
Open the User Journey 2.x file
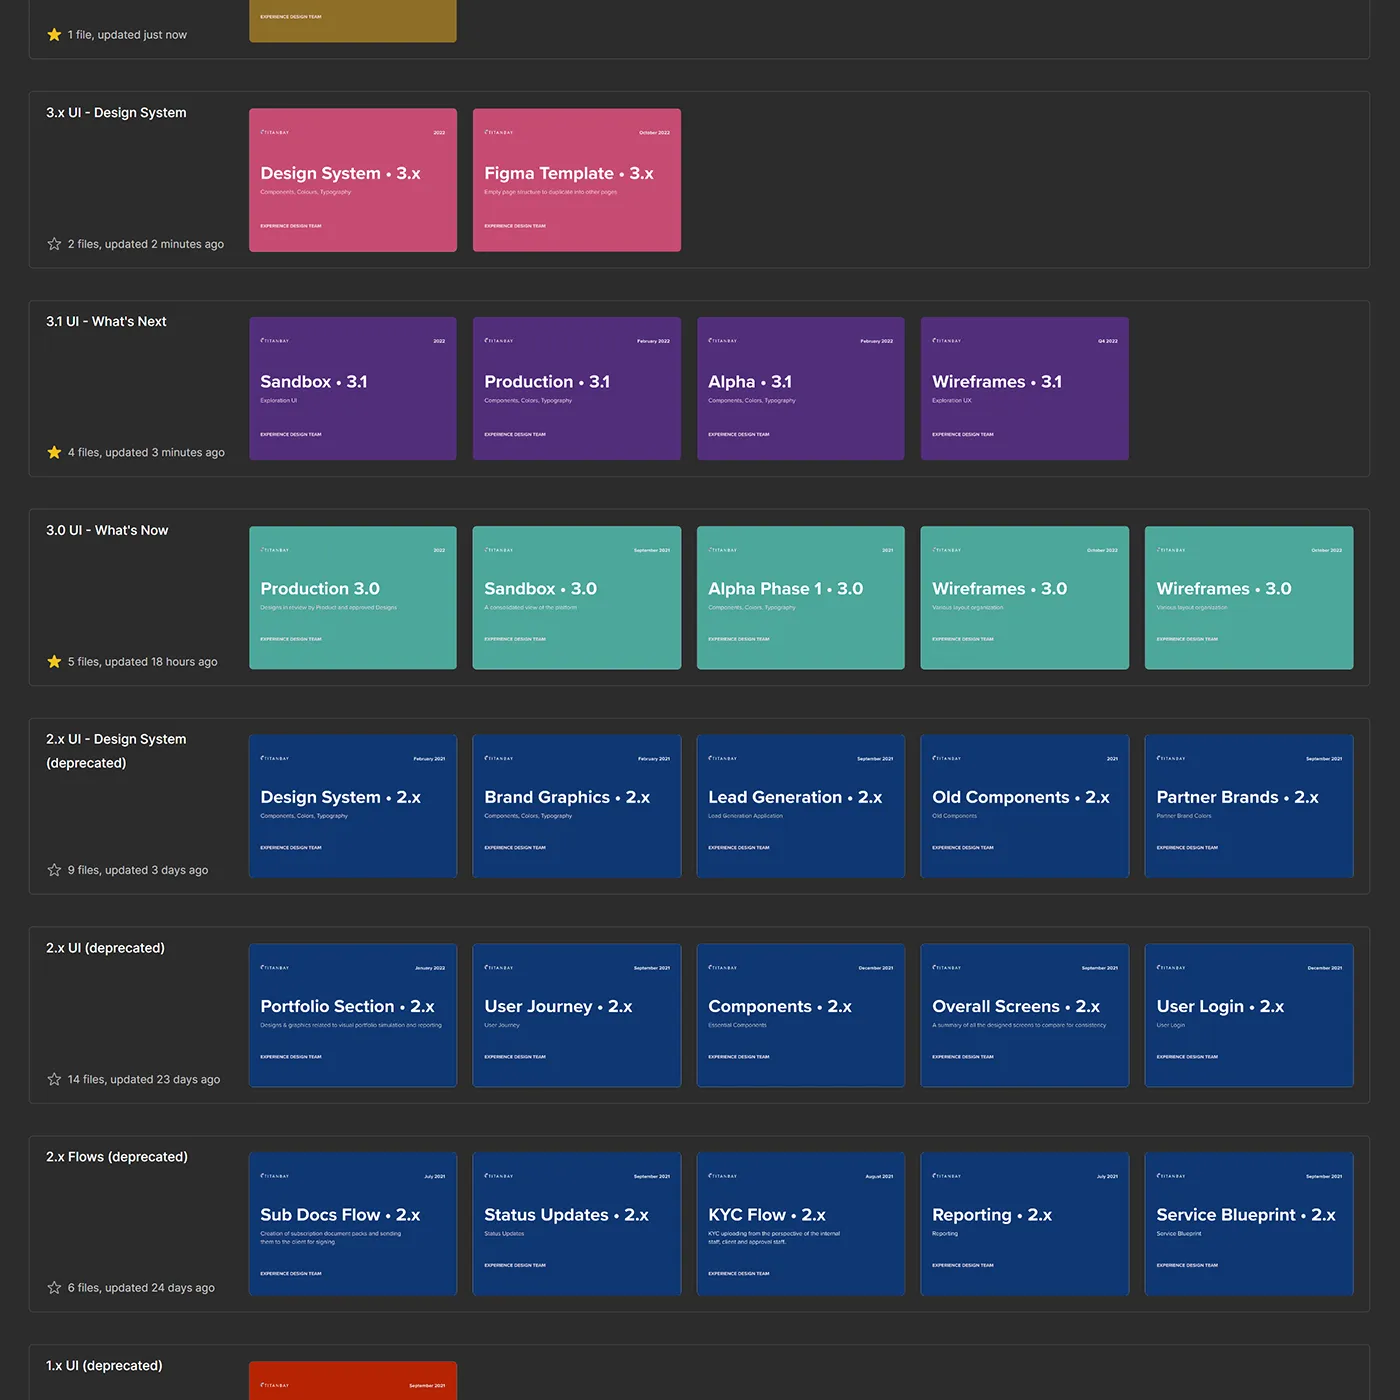coord(576,1015)
